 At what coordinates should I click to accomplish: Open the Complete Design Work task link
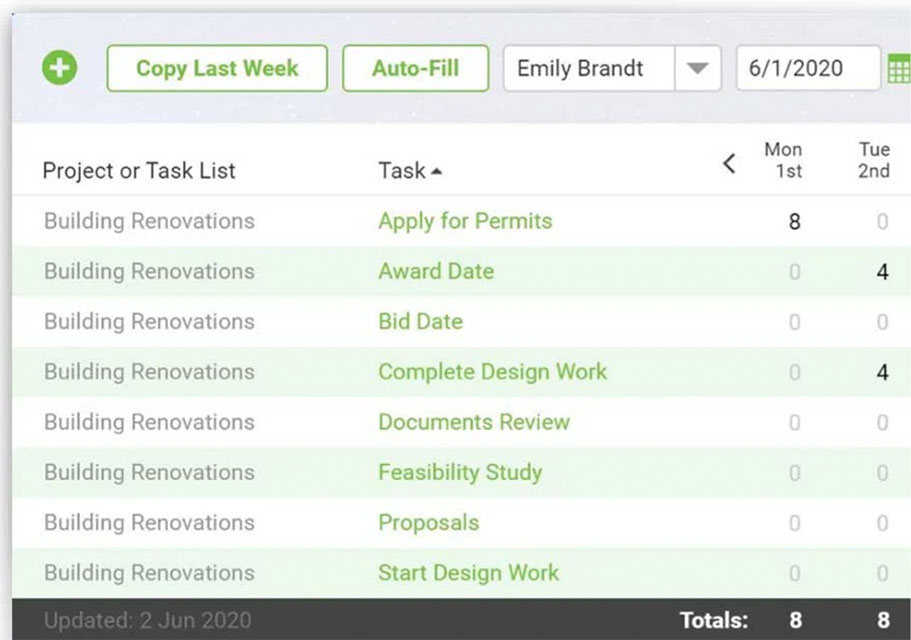pyautogui.click(x=492, y=372)
